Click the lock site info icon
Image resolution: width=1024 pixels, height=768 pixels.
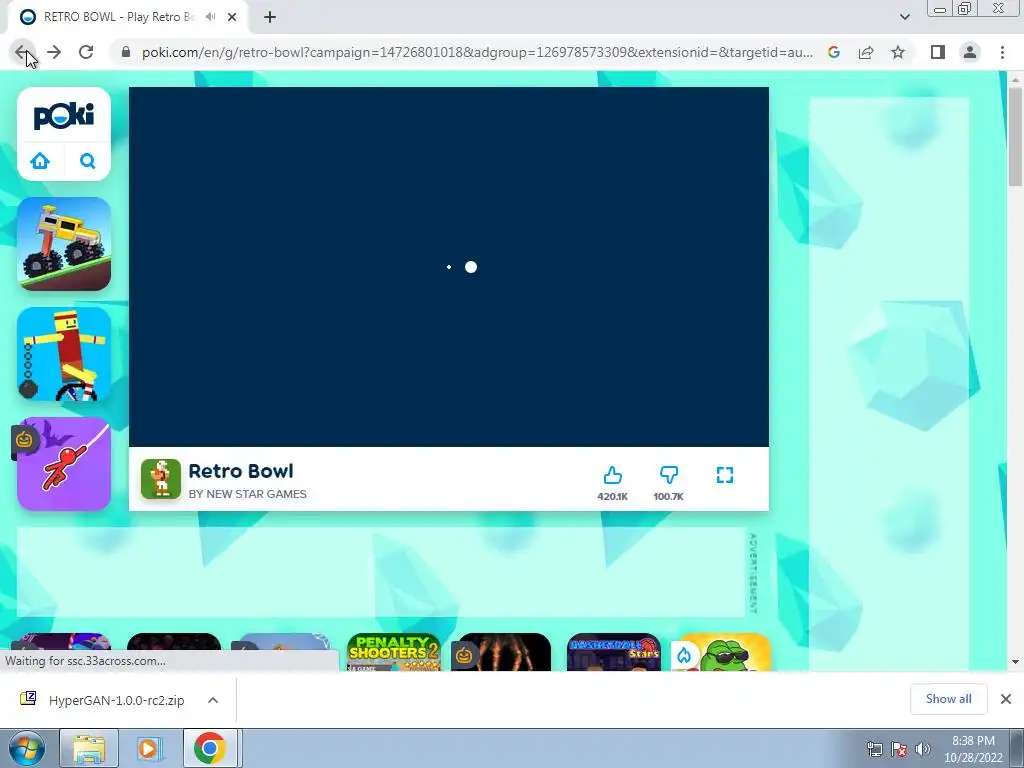pyautogui.click(x=126, y=52)
